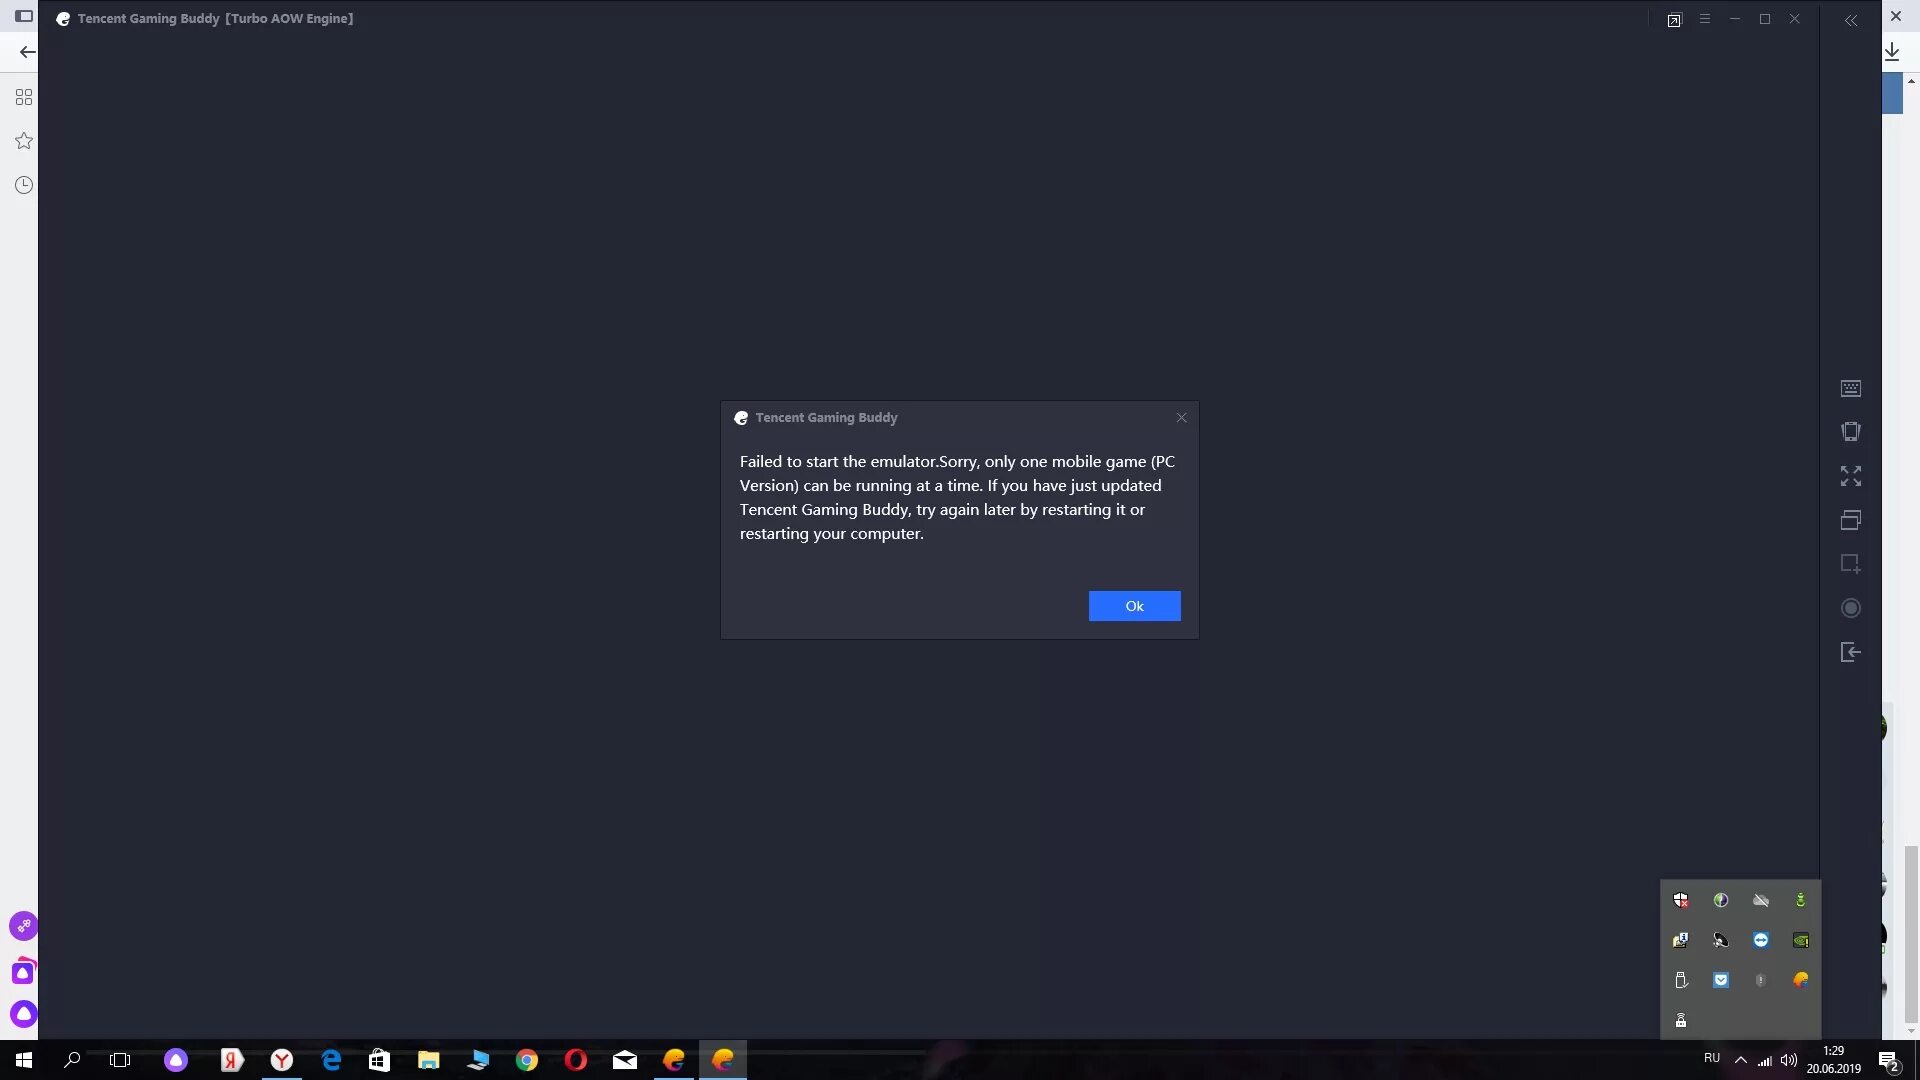Screen dimensions: 1920x1080
Task: Click the browser page vertical scrollbar thumb
Action: [1911, 934]
